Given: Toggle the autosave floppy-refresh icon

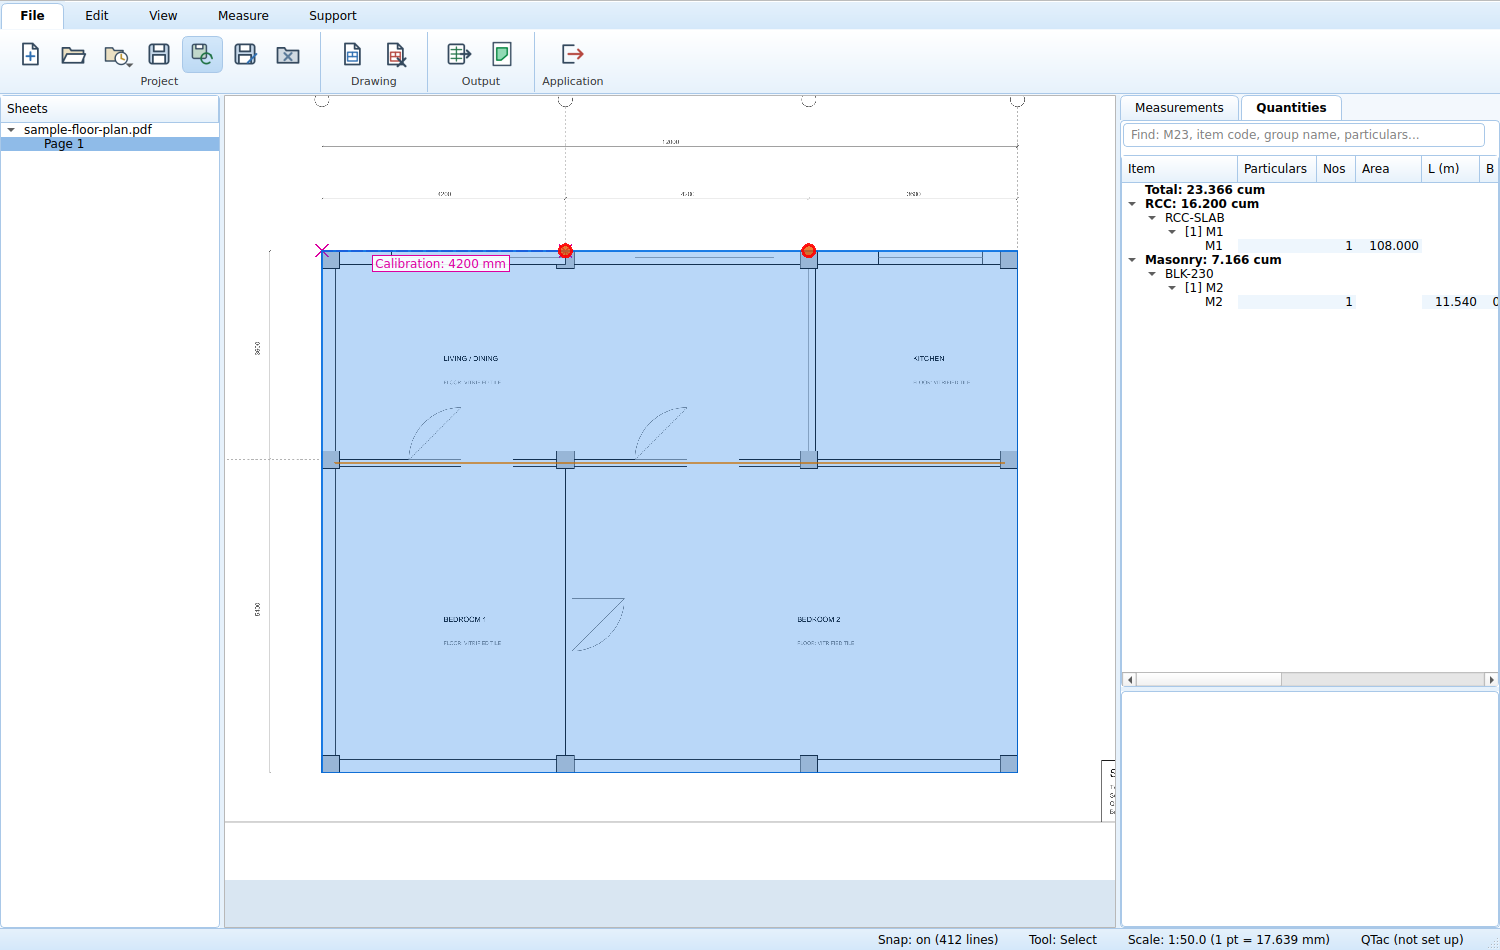Looking at the screenshot, I should 202,54.
